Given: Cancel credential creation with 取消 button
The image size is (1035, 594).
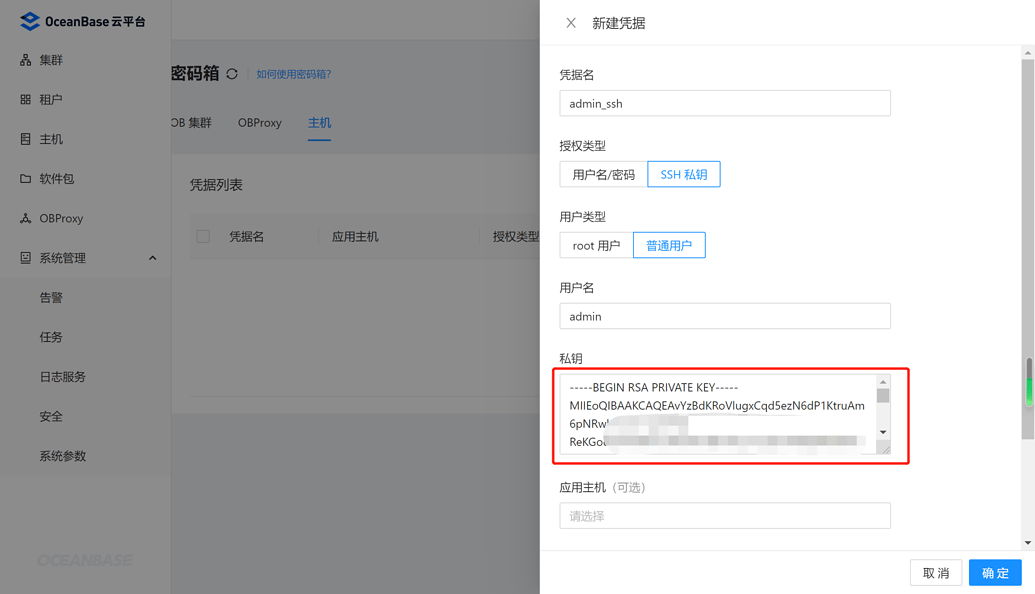Looking at the screenshot, I should coord(935,572).
